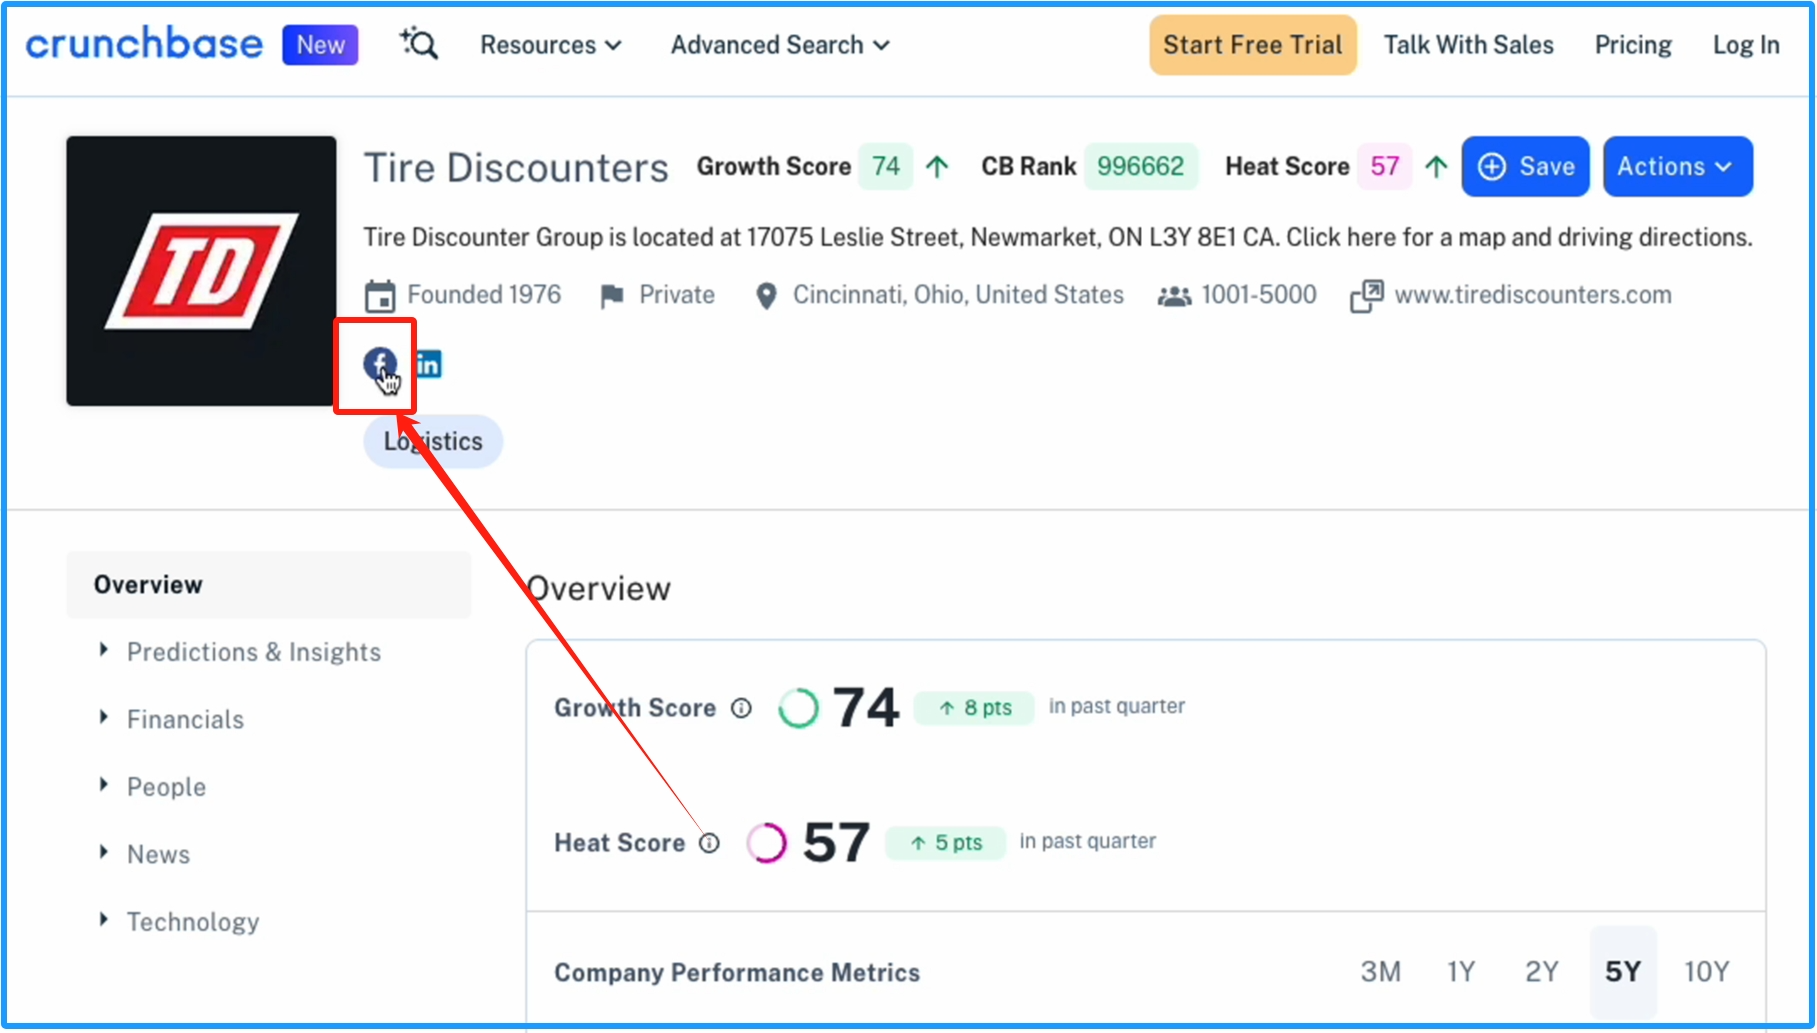The height and width of the screenshot is (1033, 1817).
Task: Select the 2Y performance range
Action: 1541,972
